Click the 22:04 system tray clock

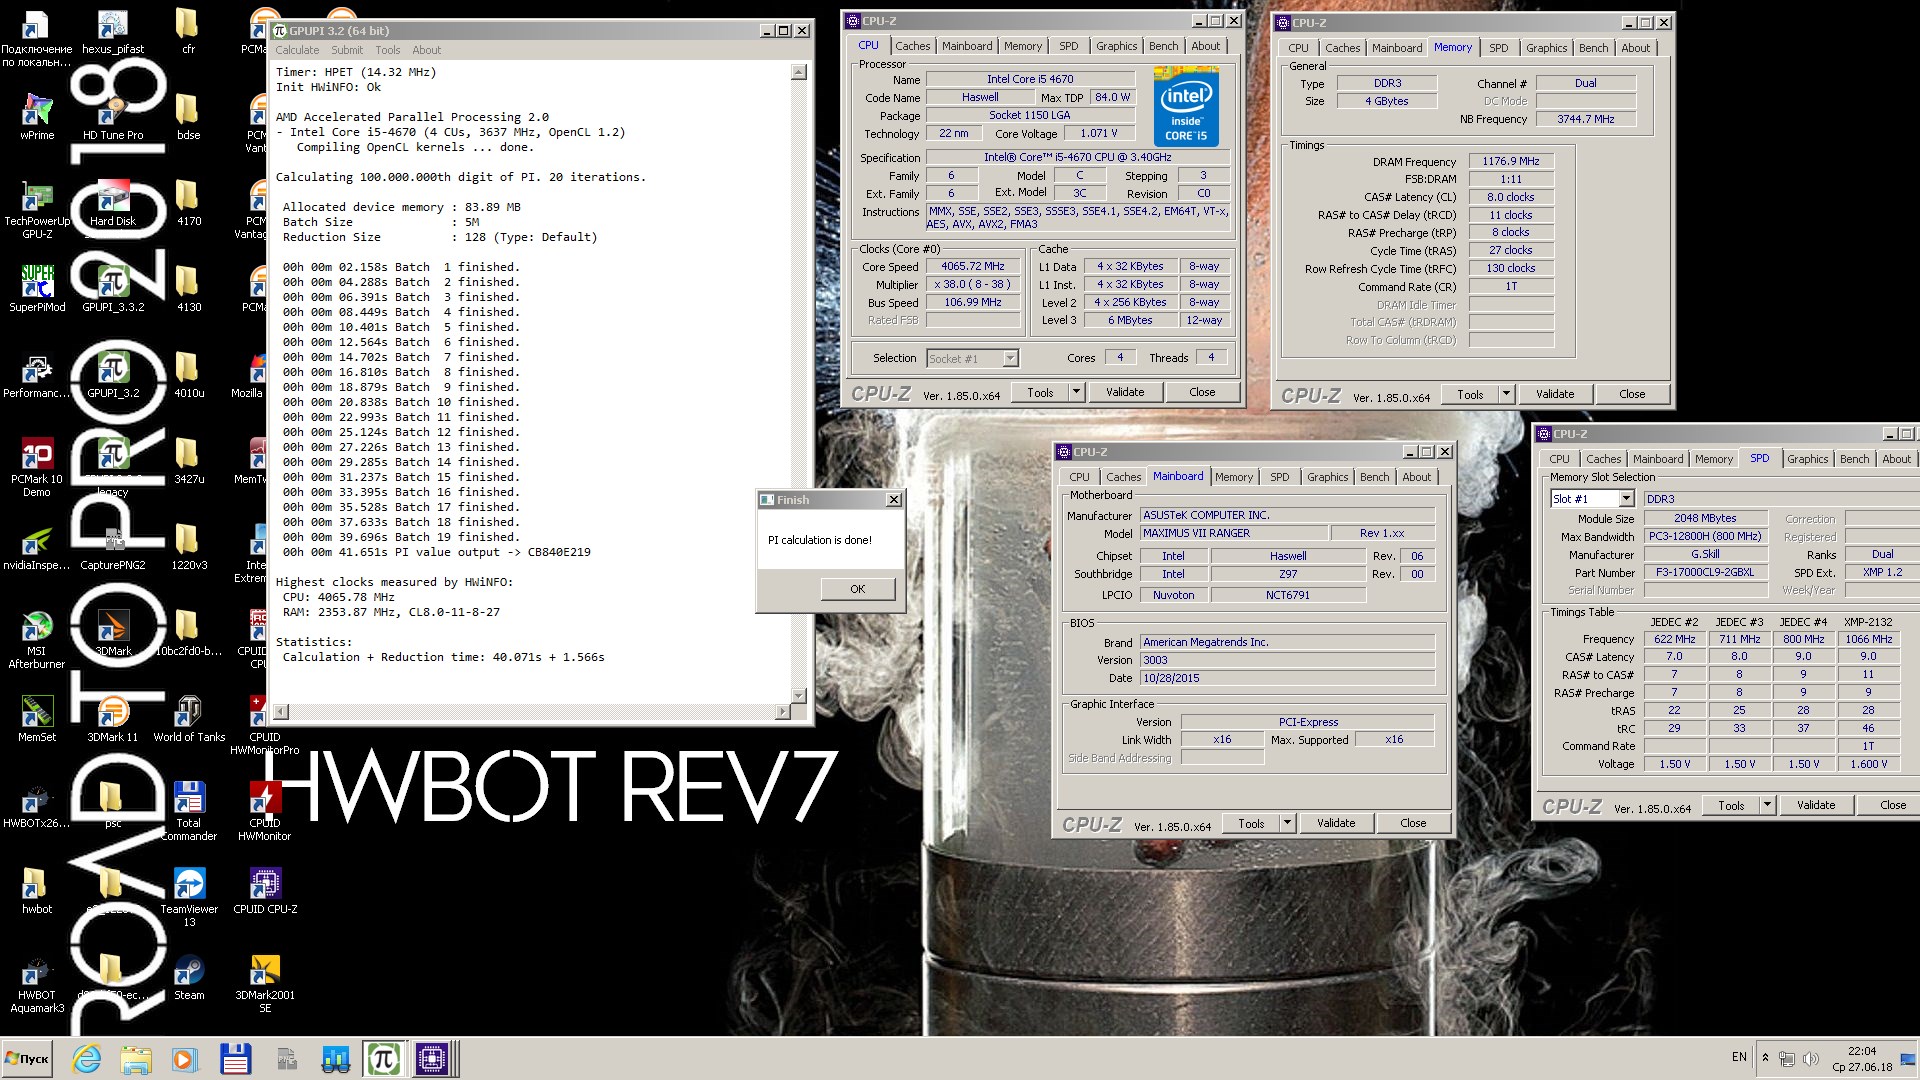click(1862, 1051)
